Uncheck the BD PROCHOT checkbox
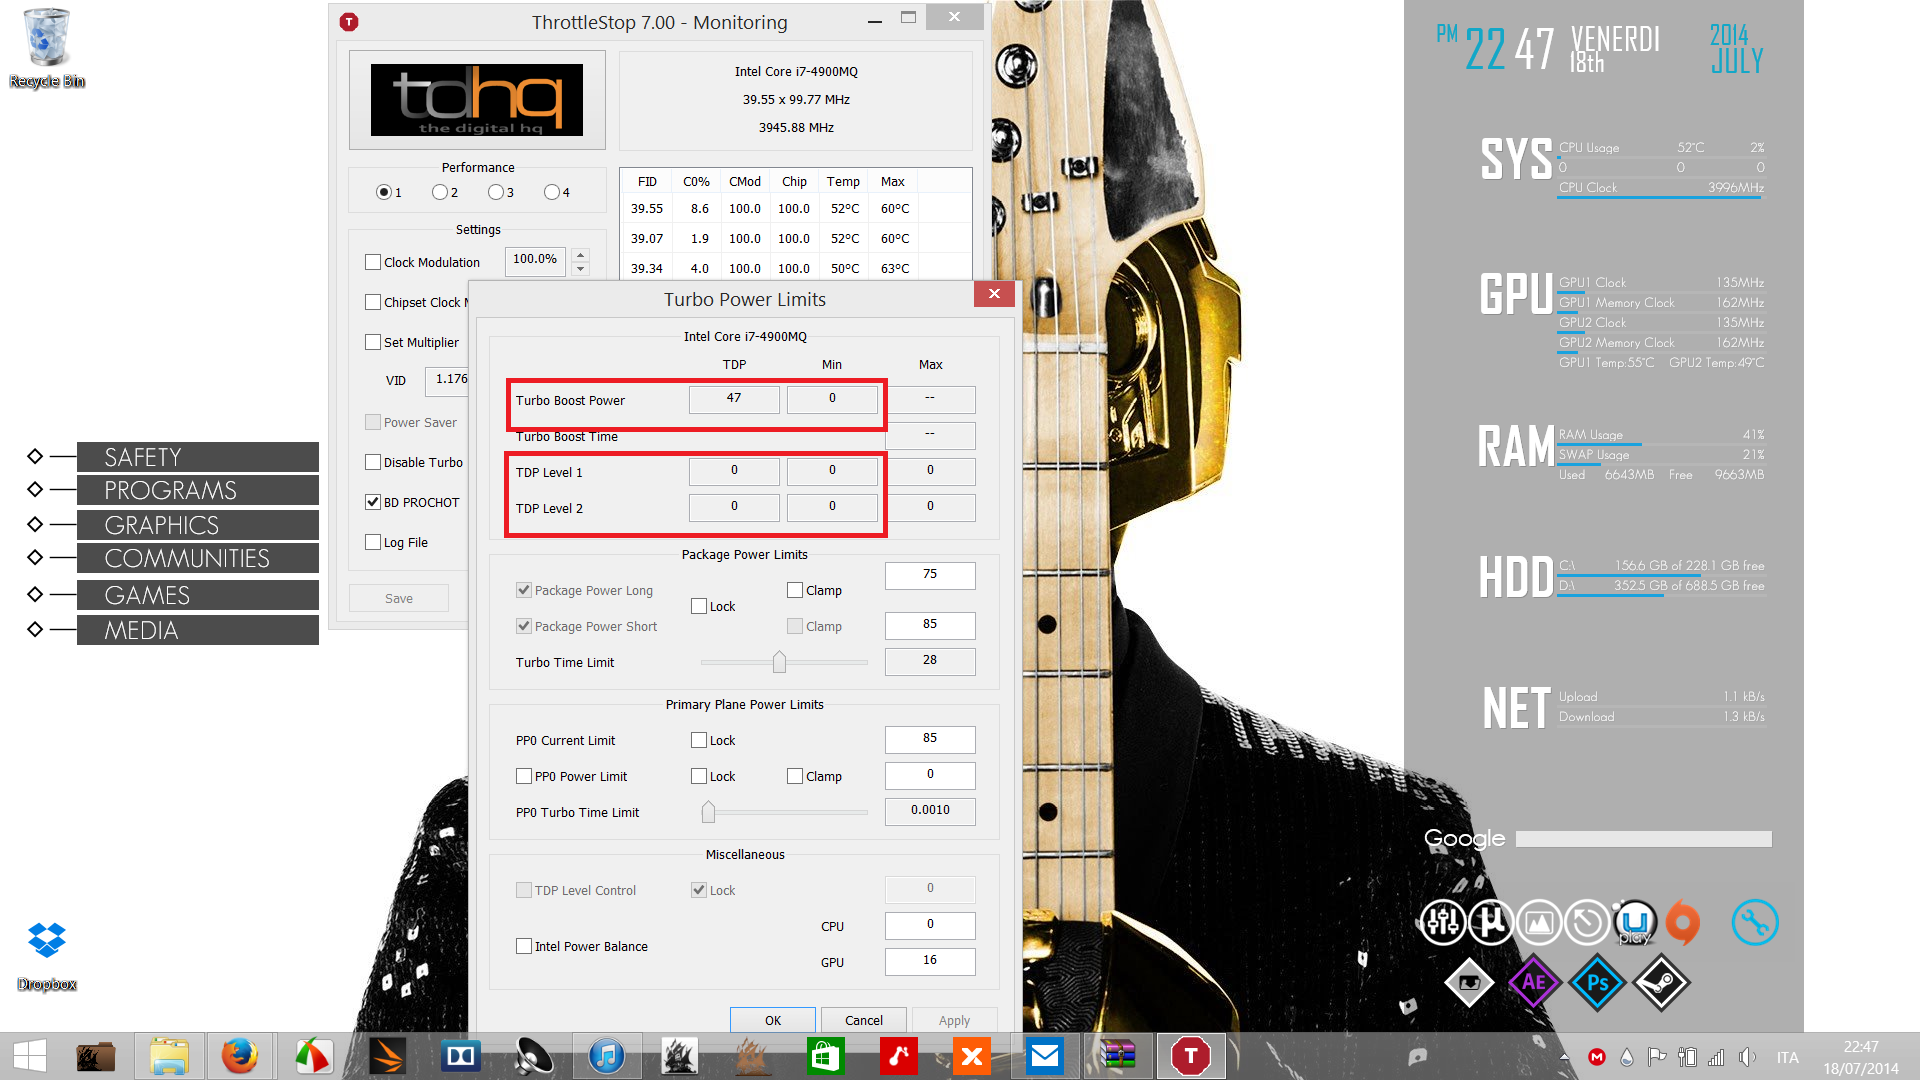The image size is (1920, 1080). [x=373, y=502]
